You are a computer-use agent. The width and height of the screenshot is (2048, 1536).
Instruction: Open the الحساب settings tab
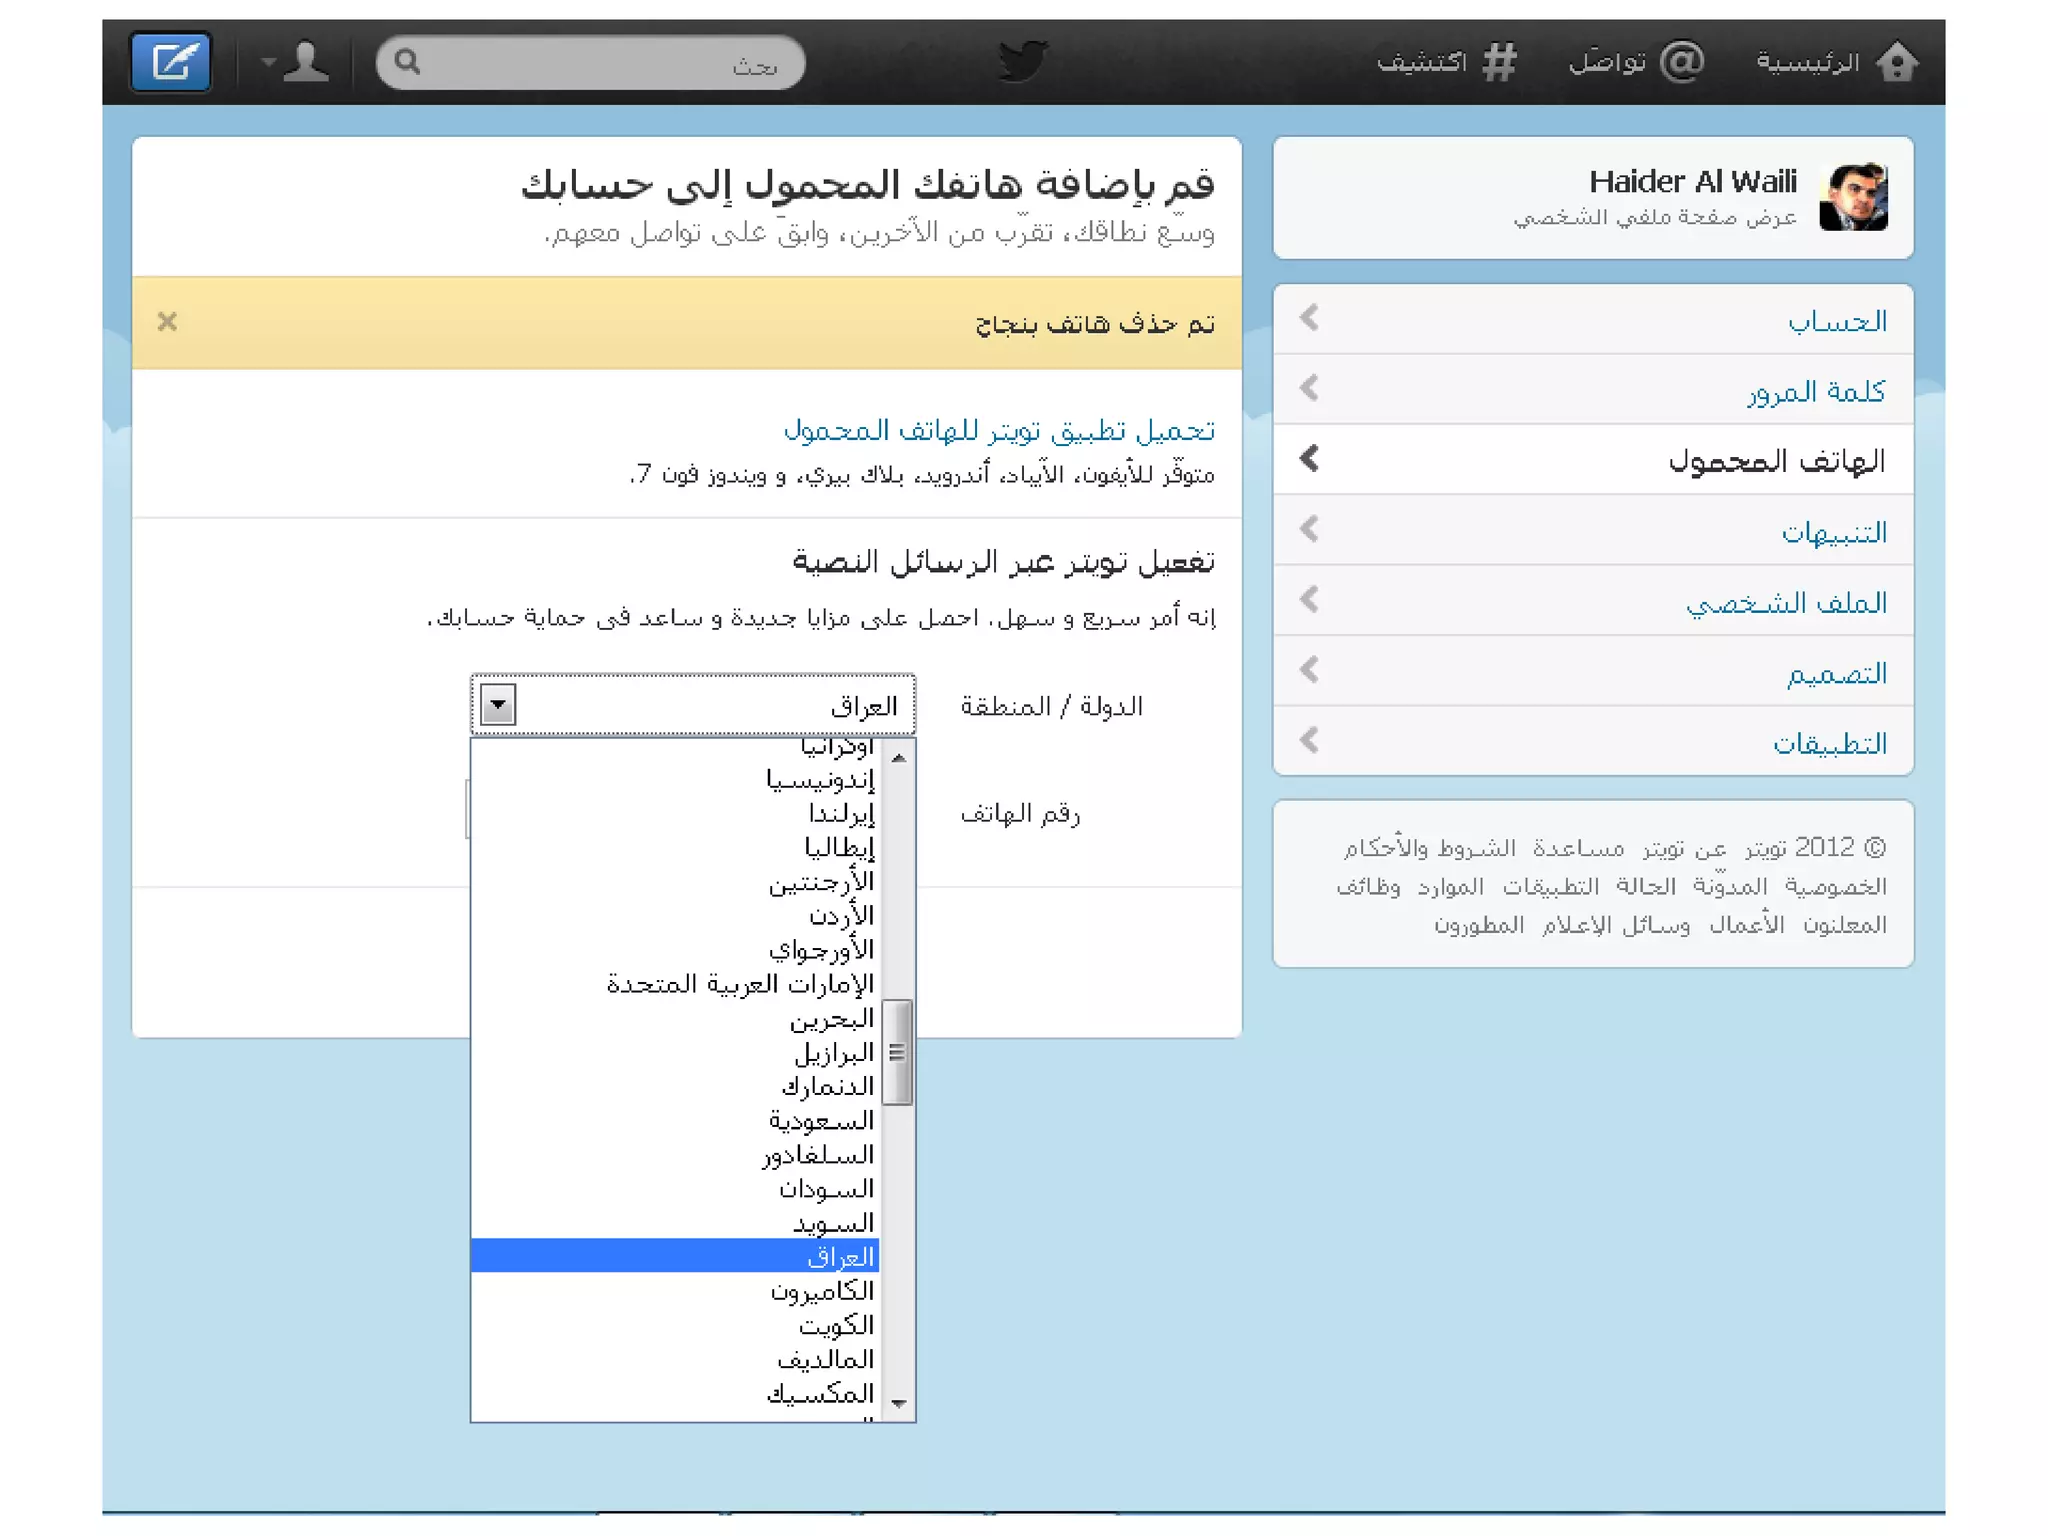1836,321
